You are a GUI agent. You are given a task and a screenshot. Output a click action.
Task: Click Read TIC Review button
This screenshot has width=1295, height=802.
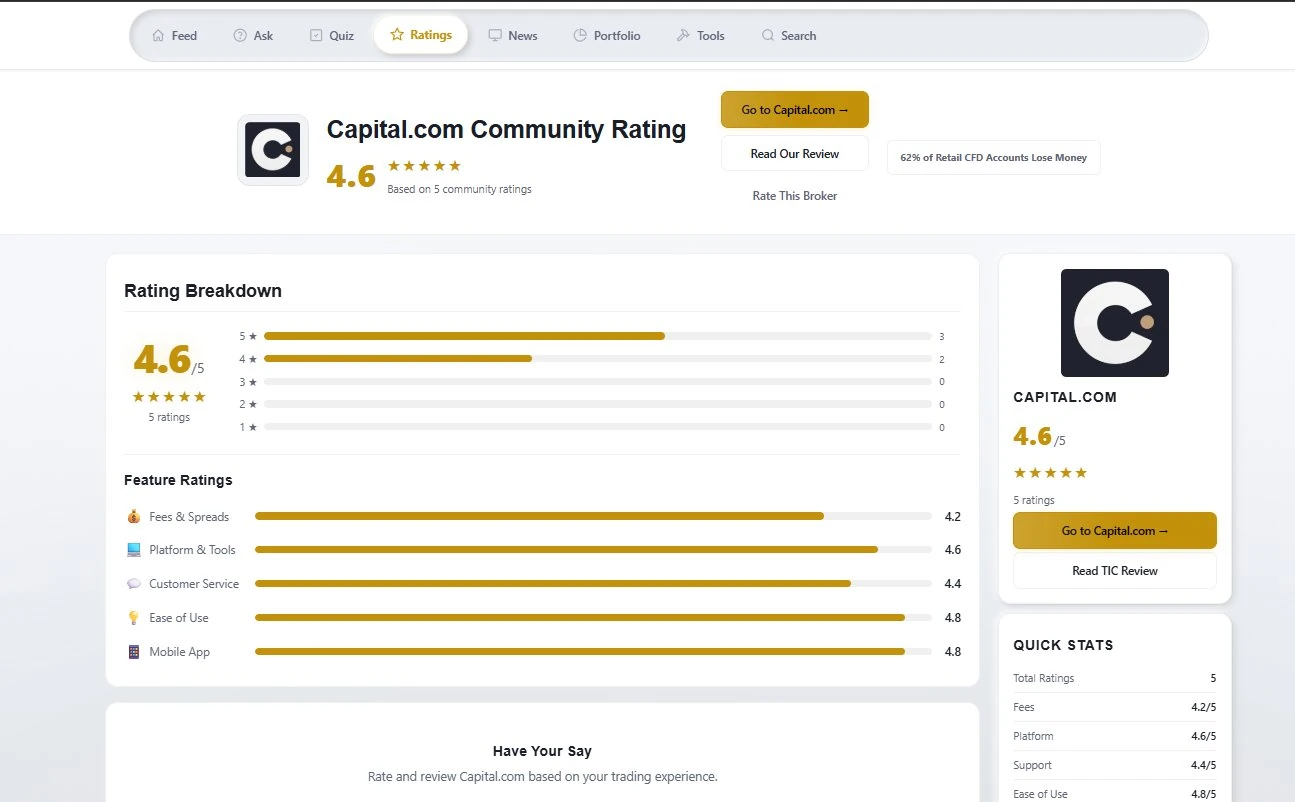click(x=1115, y=571)
